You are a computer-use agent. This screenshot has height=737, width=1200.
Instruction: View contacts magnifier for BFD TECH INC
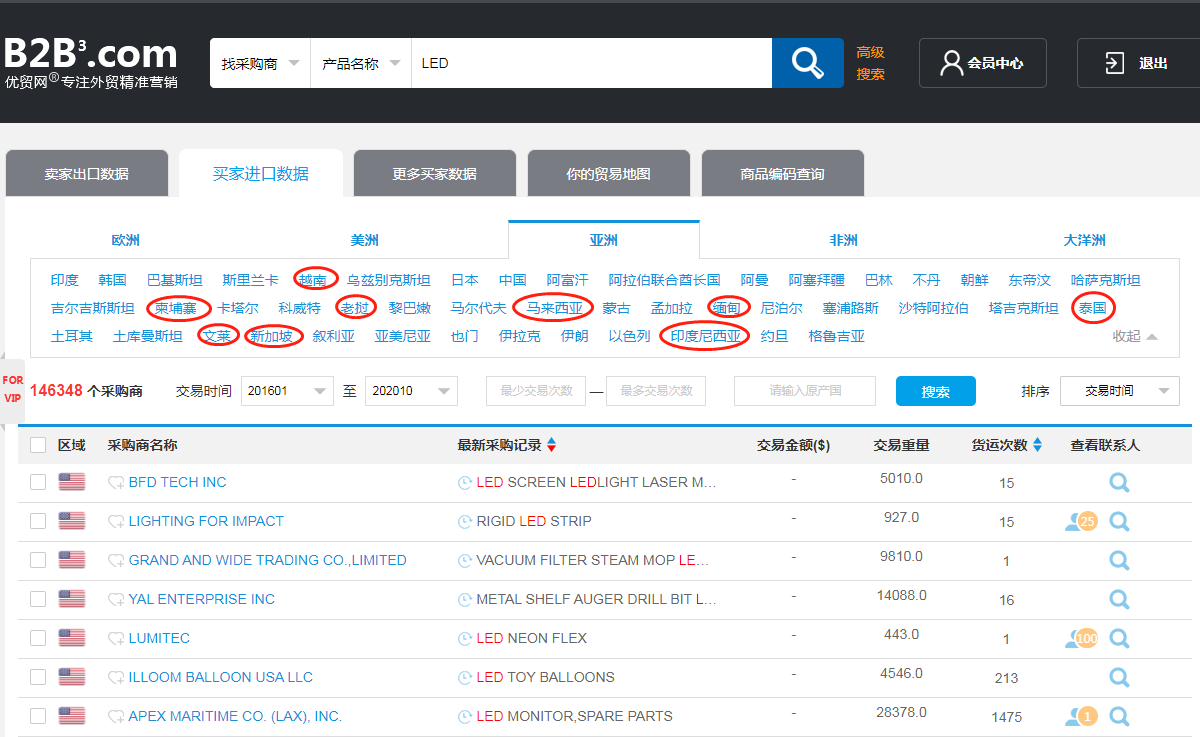point(1119,483)
